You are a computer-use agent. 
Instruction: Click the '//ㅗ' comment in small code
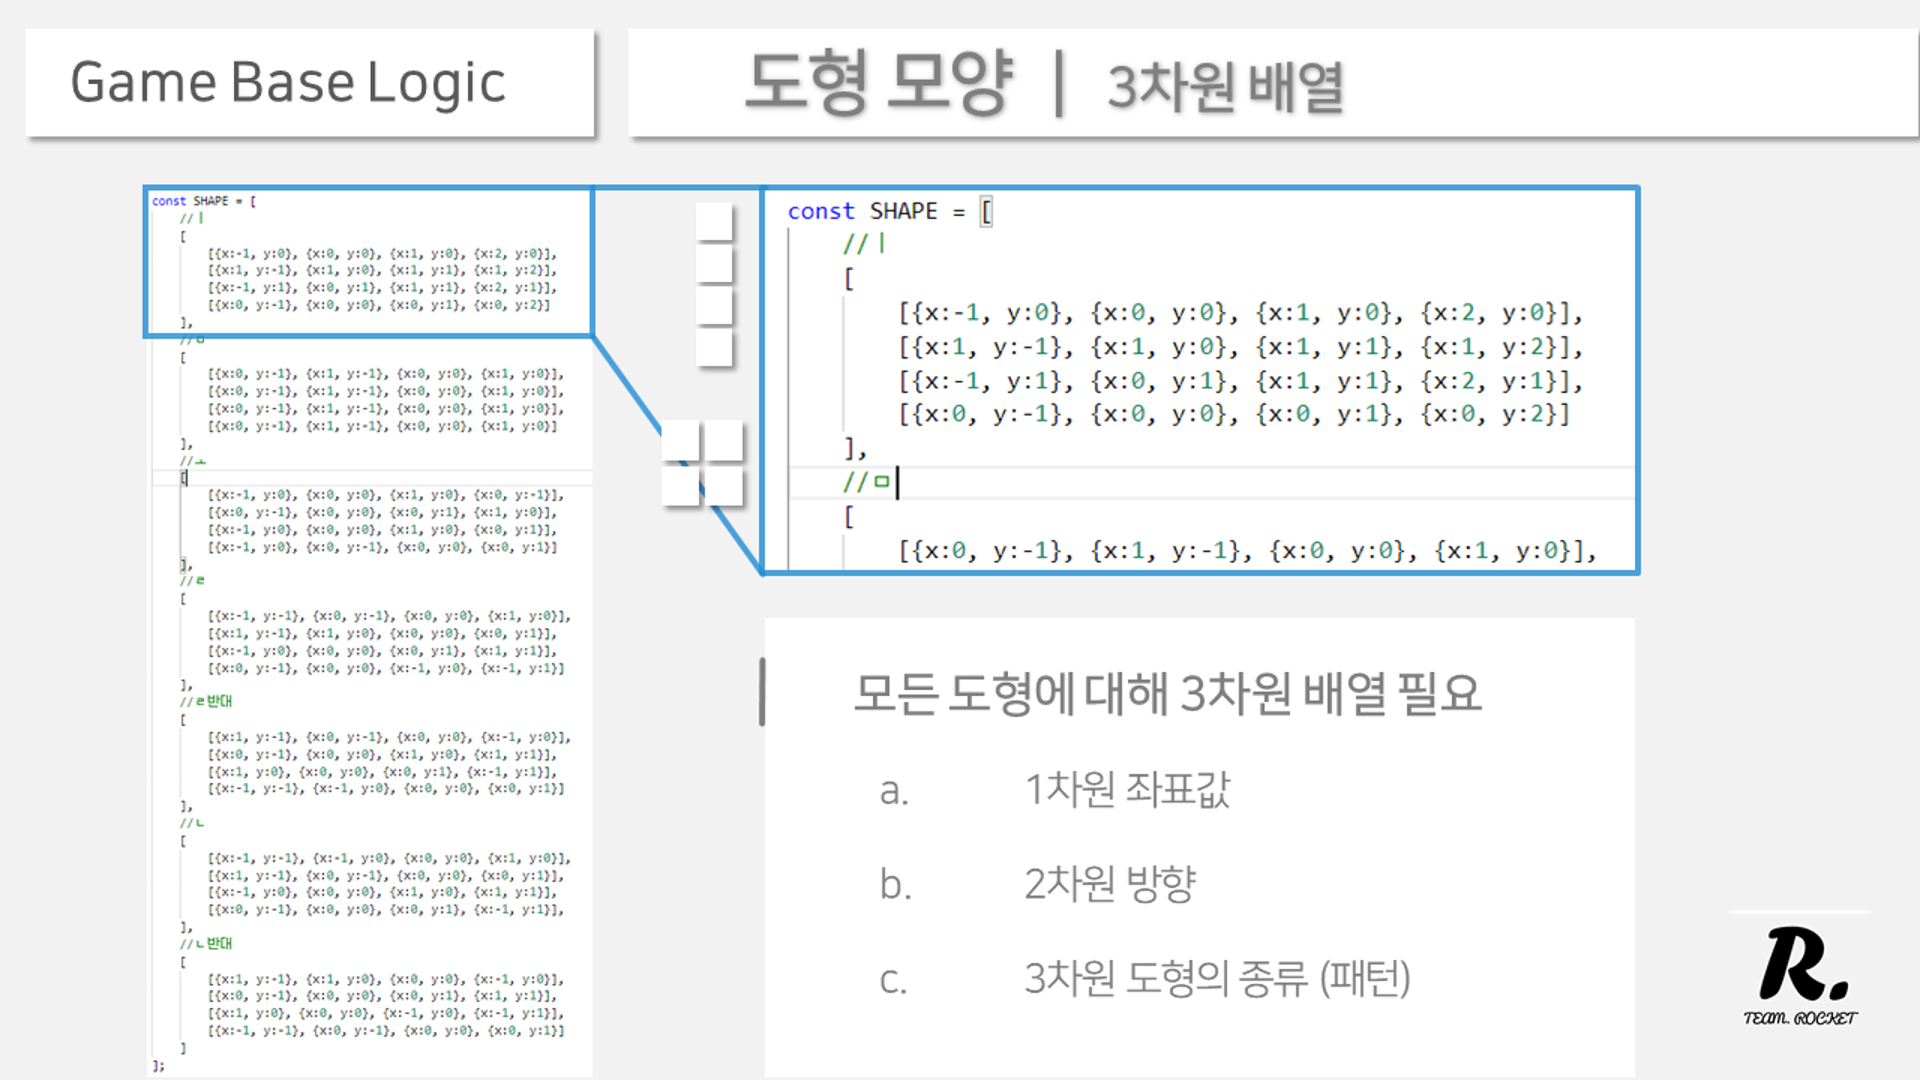[193, 461]
